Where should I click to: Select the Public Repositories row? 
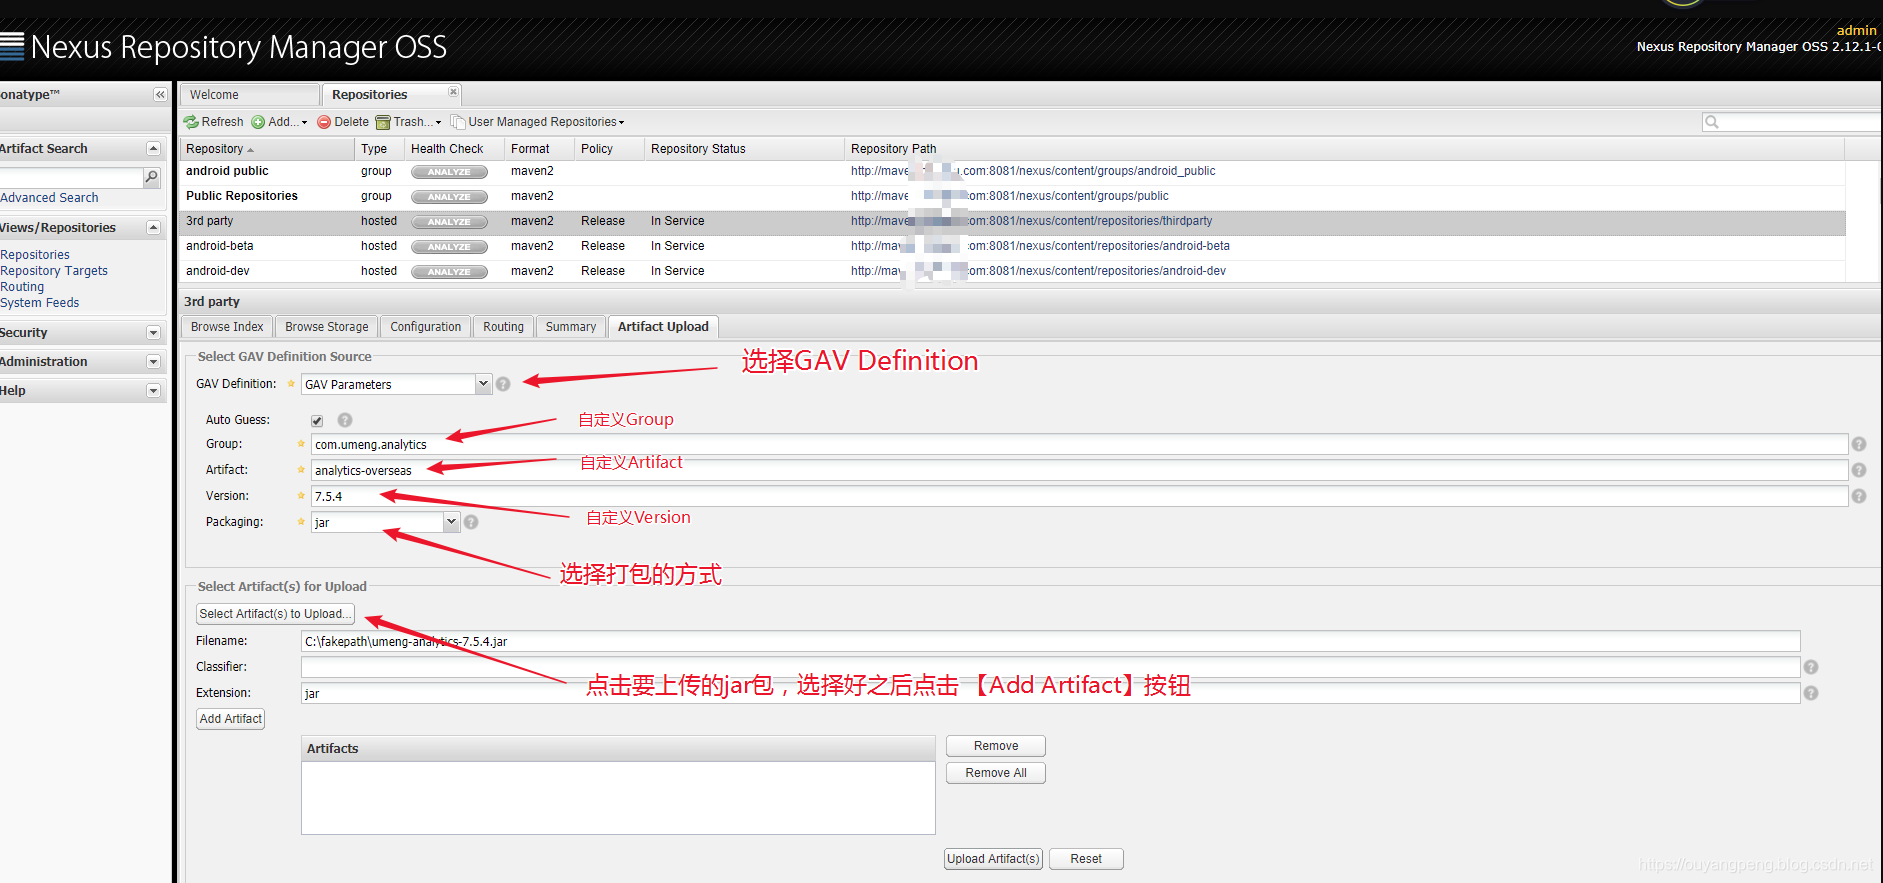click(1012, 196)
